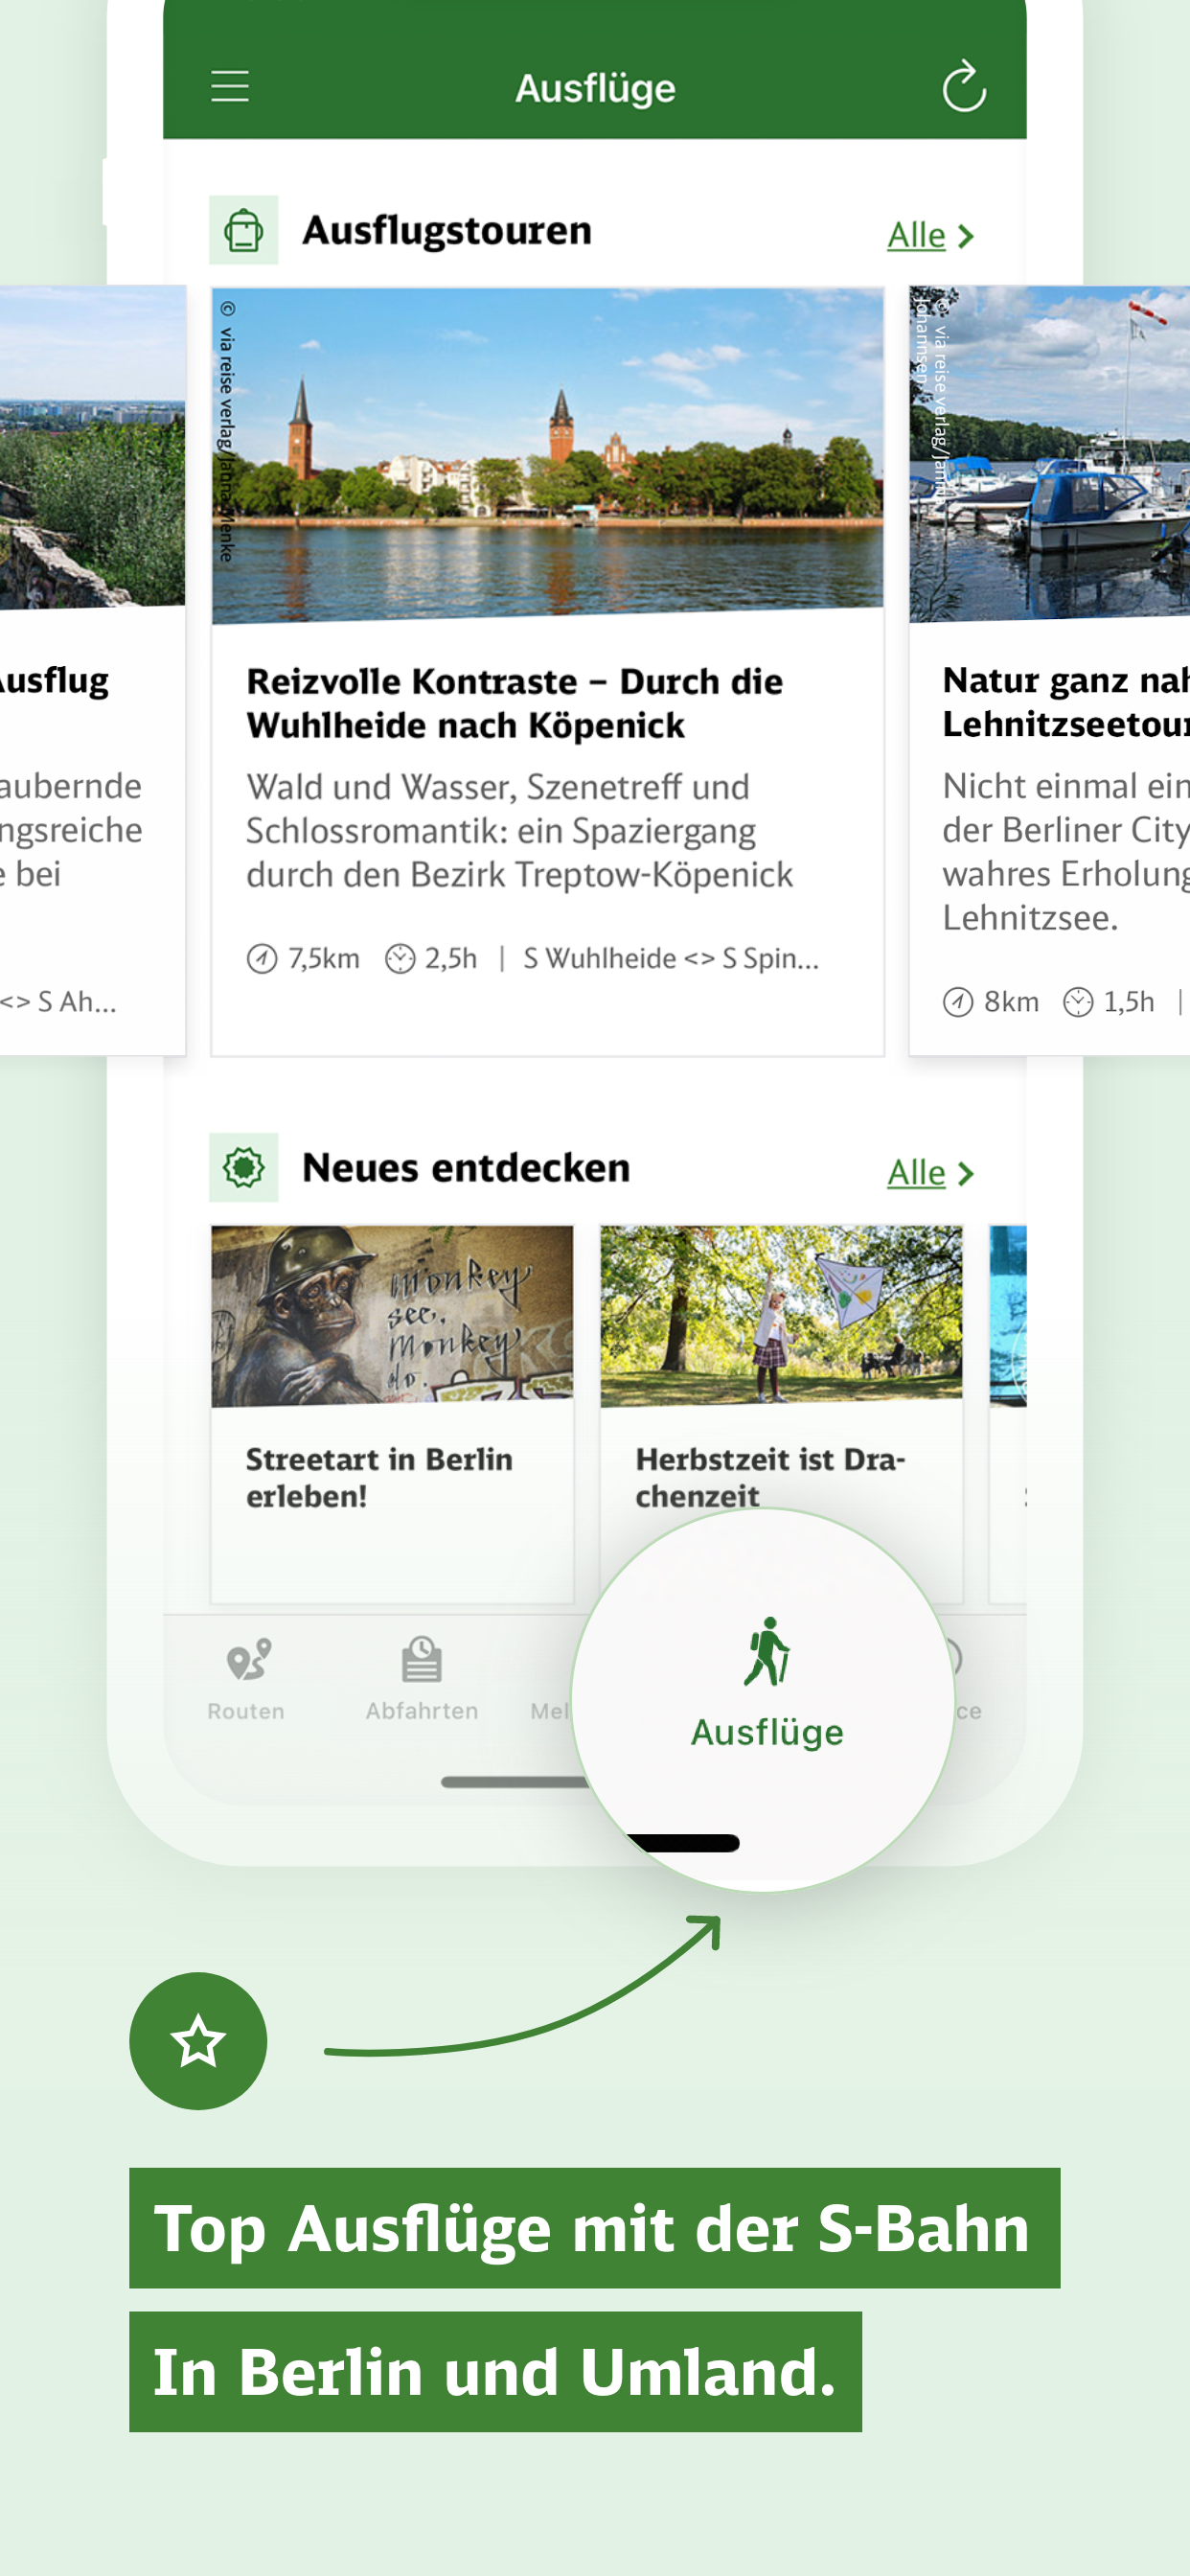
Task: Click the 8km distance icon
Action: (x=958, y=1002)
